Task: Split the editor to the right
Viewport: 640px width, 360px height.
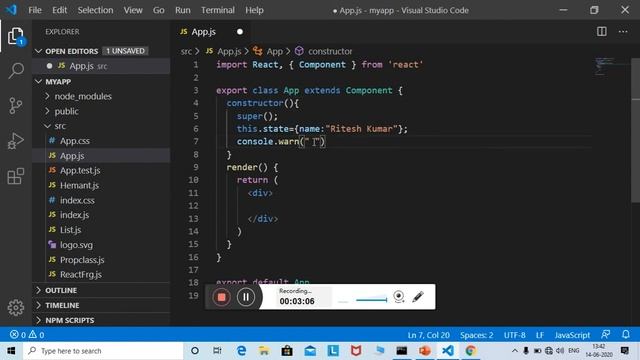Action: pyautogui.click(x=602, y=31)
